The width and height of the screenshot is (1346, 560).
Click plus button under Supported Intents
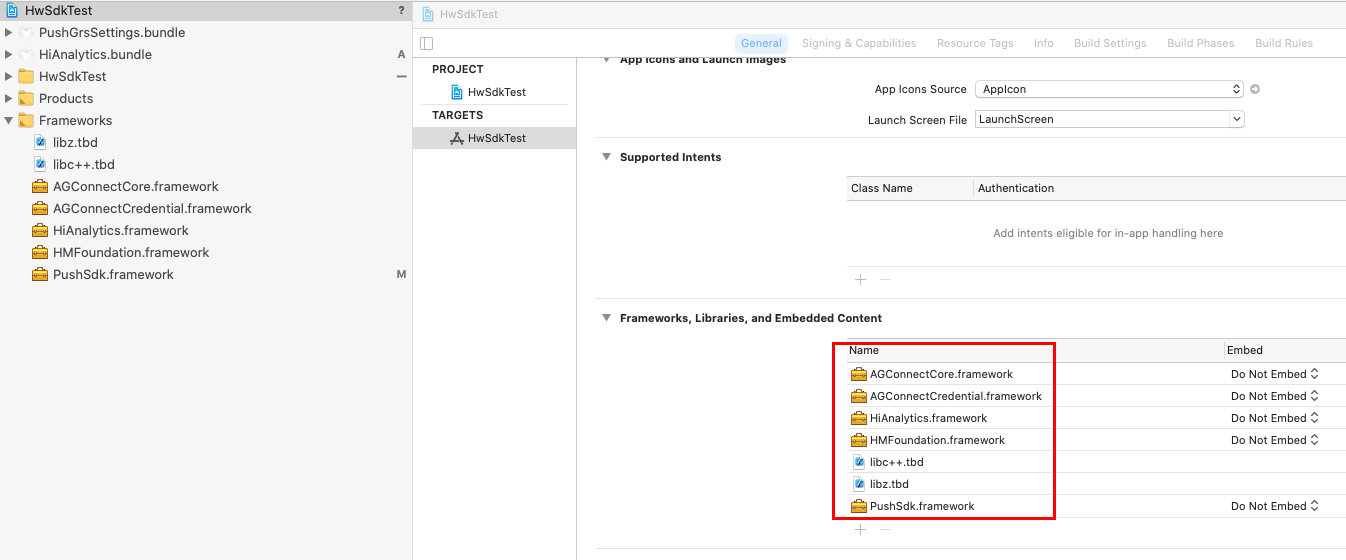coord(860,280)
